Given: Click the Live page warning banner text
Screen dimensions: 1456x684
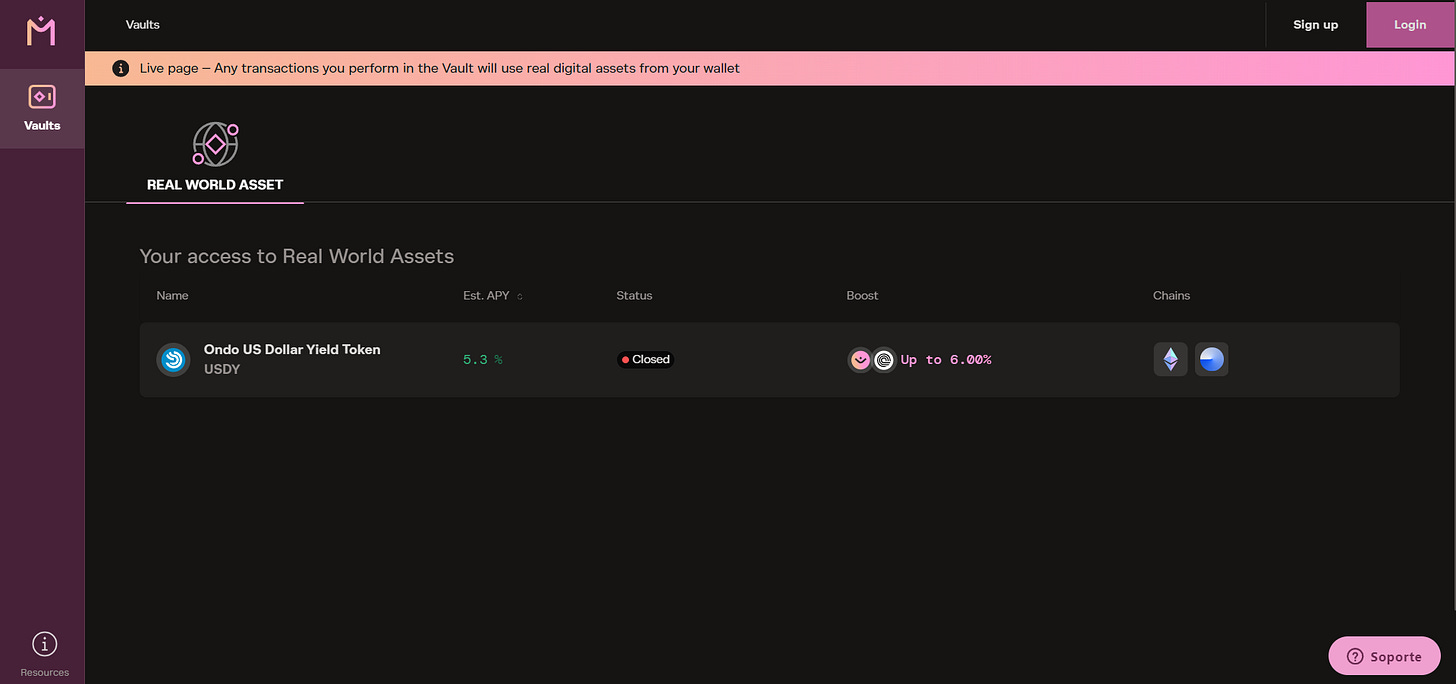Looking at the screenshot, I should click(440, 69).
